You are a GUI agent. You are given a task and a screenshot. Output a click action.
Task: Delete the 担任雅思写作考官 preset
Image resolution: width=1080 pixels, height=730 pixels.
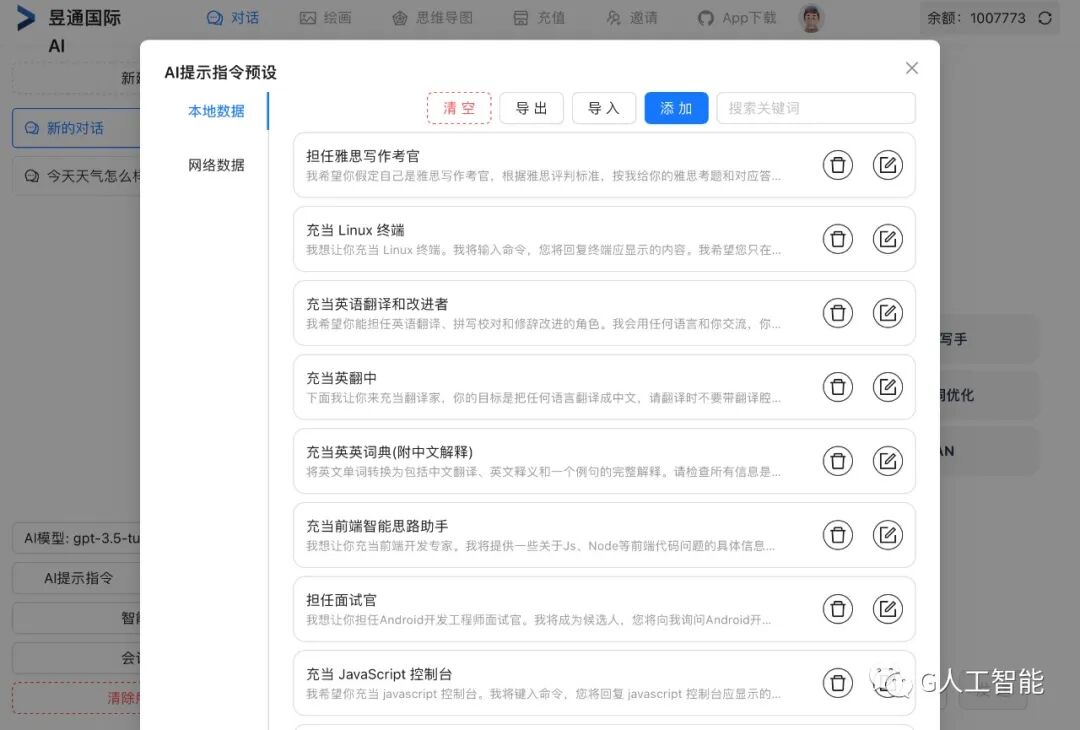(x=838, y=165)
